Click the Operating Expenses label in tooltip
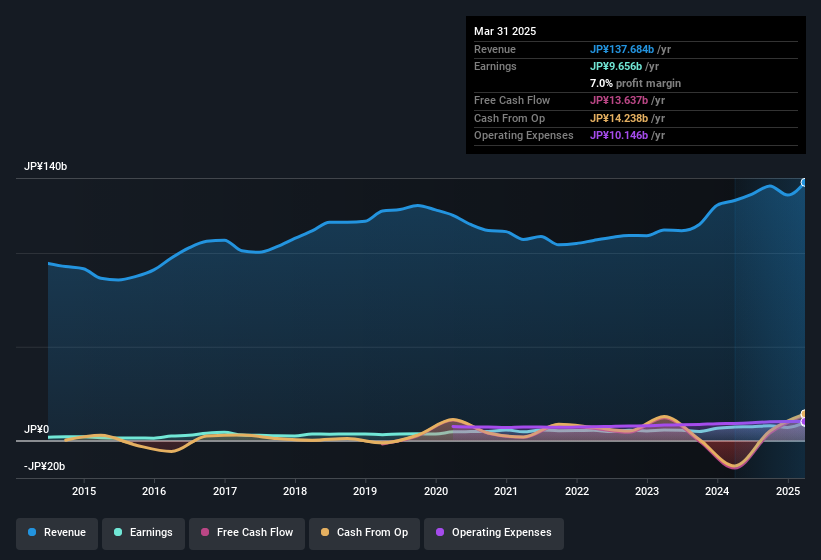821x560 pixels. [x=524, y=136]
